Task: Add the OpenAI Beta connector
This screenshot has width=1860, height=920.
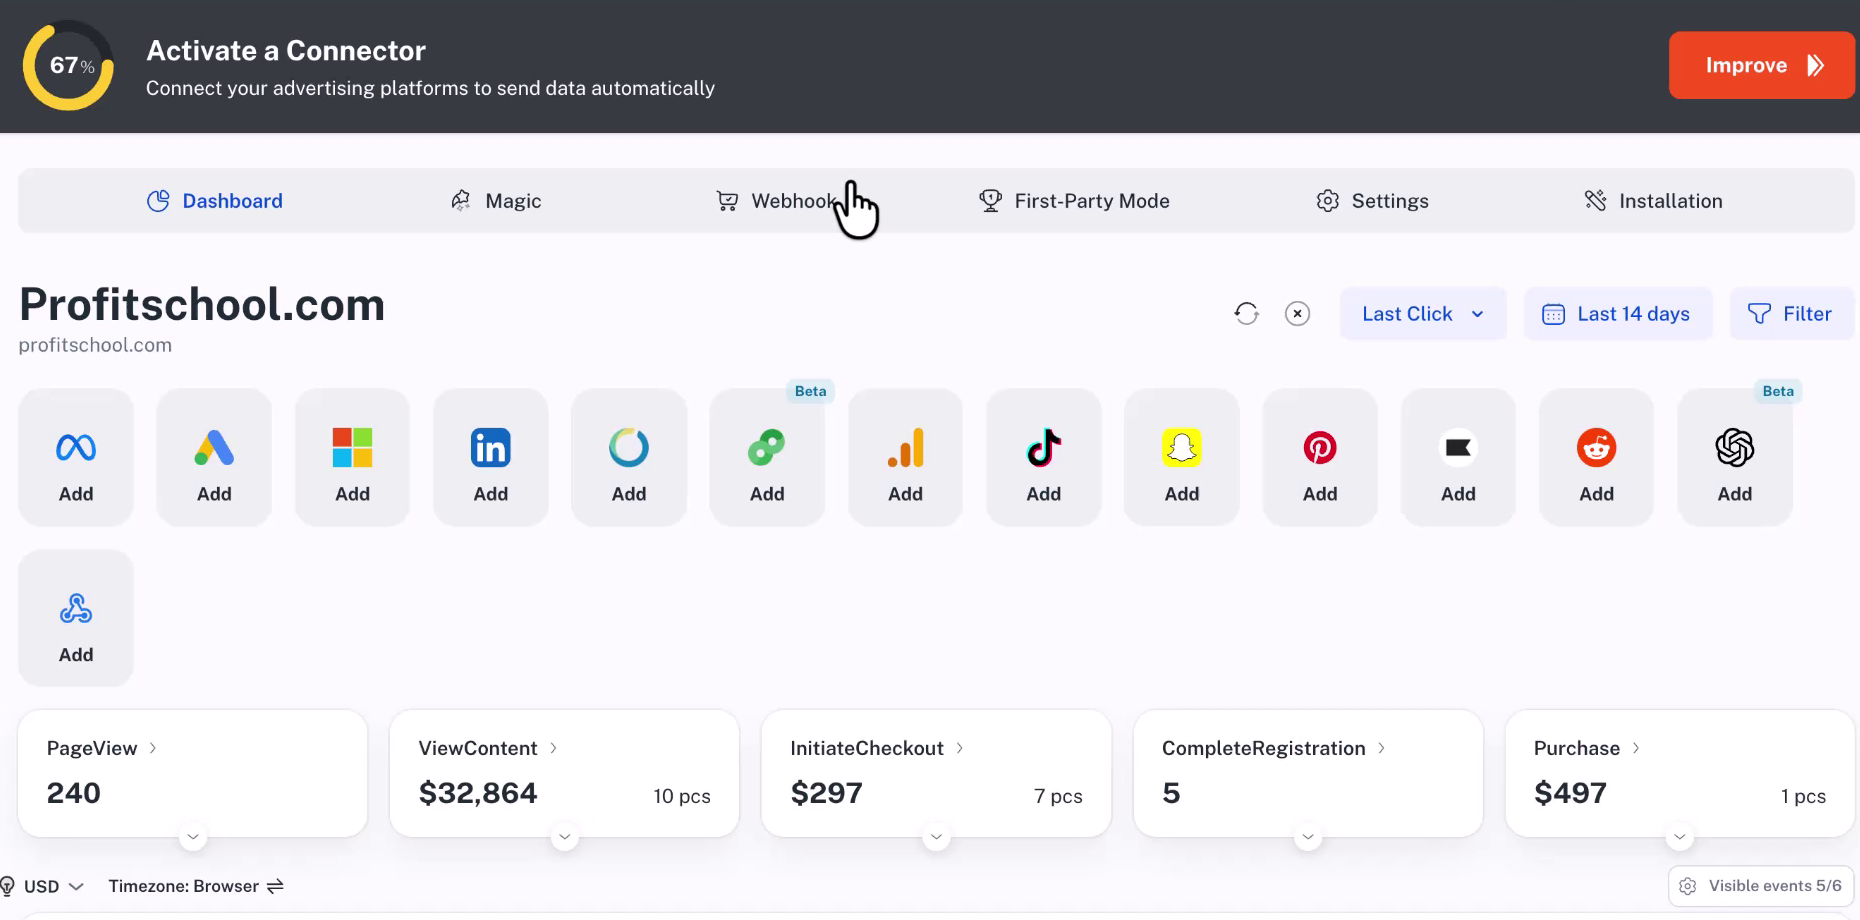Action: [1735, 458]
